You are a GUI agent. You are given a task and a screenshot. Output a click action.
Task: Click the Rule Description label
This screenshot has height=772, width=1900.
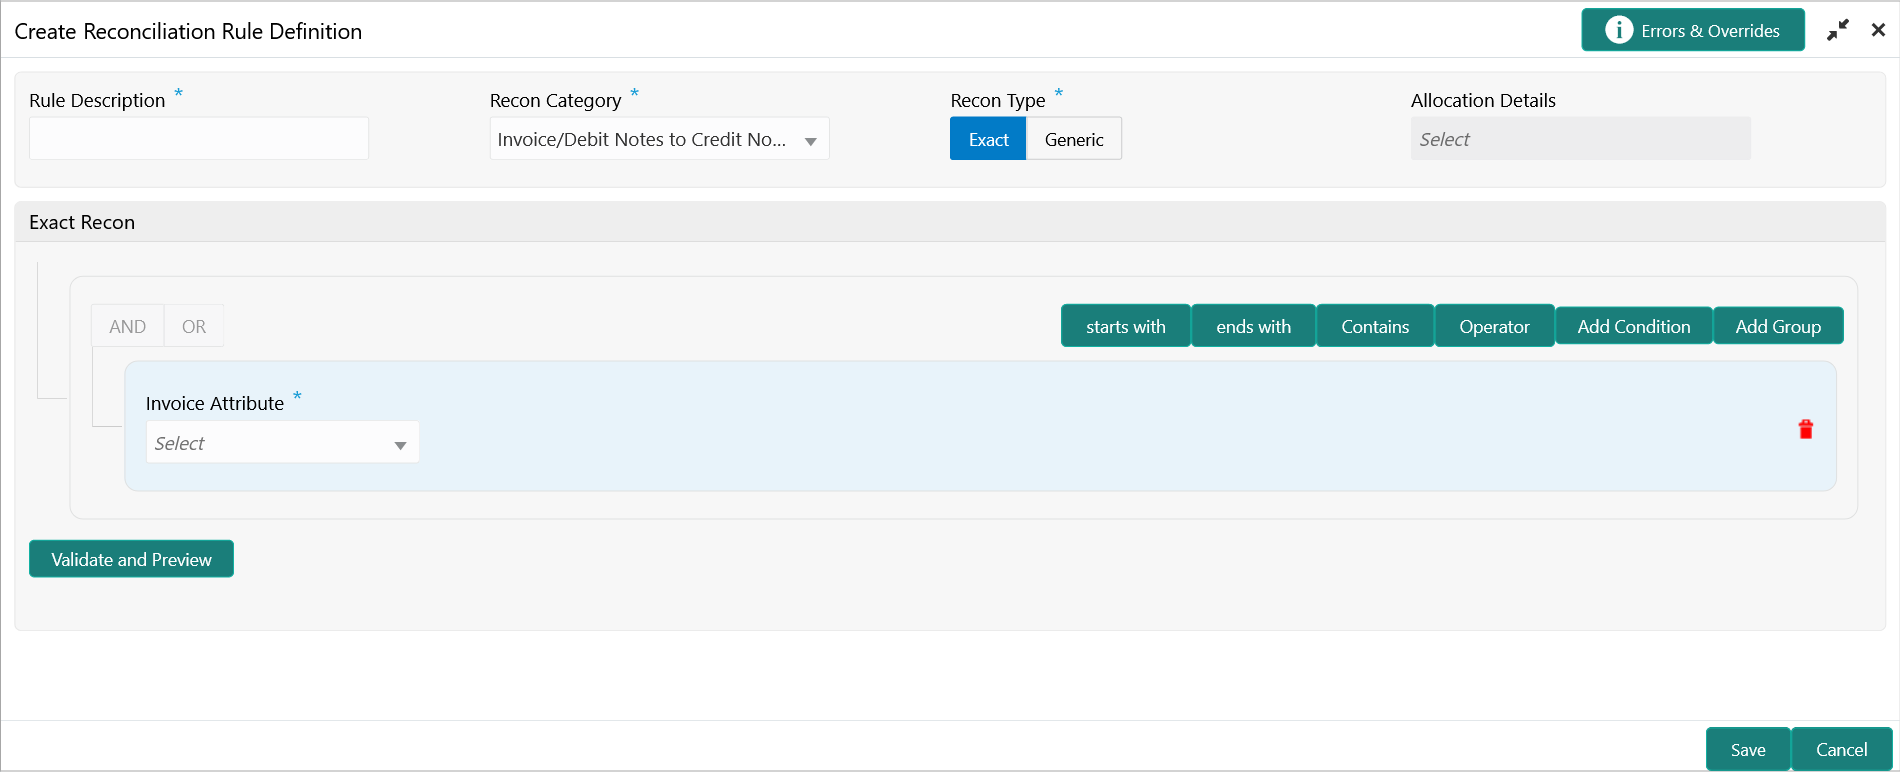coord(97,100)
